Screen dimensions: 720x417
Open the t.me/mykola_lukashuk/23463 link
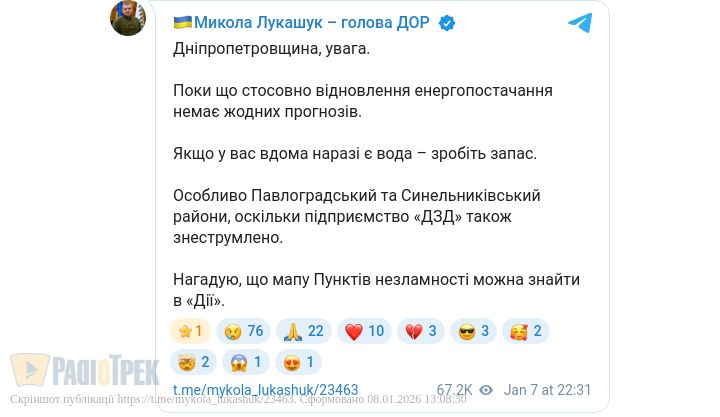click(265, 390)
